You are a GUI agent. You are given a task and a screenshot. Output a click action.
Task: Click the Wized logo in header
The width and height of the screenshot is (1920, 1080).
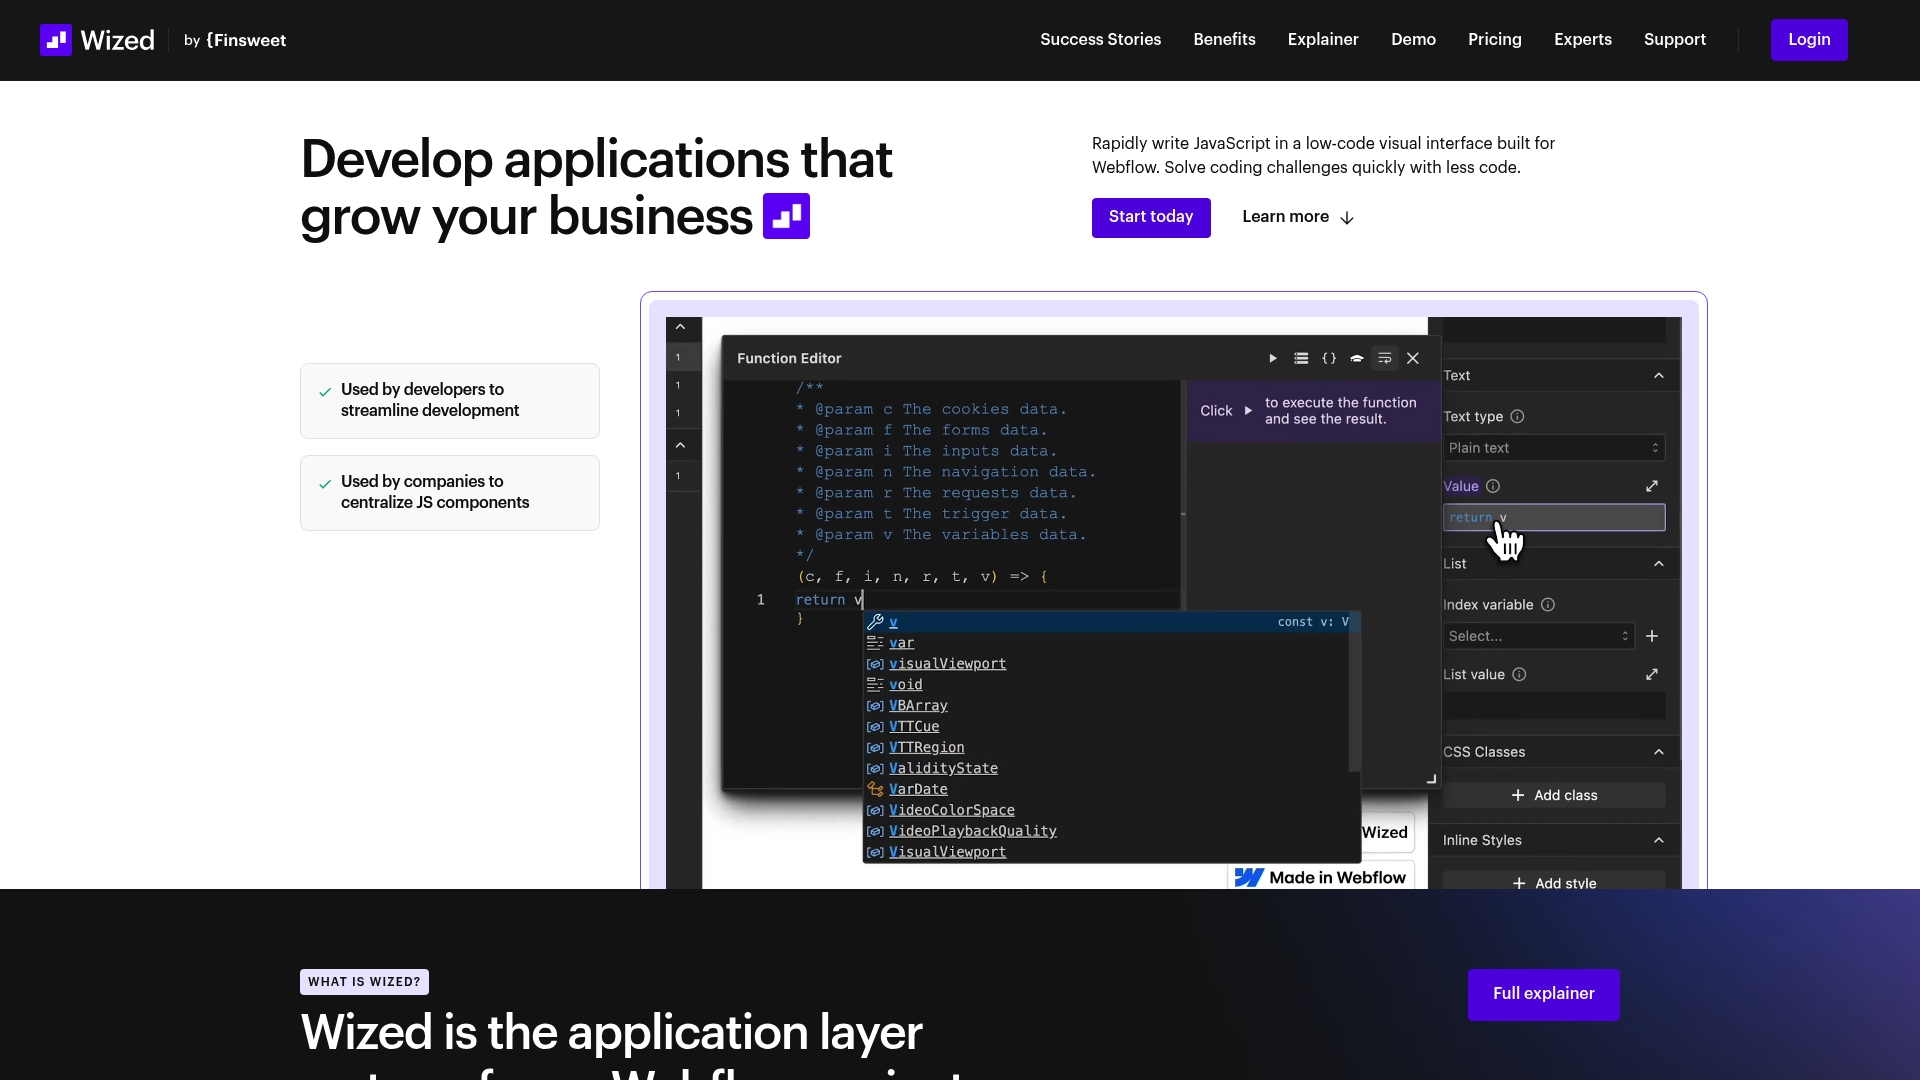tap(97, 40)
